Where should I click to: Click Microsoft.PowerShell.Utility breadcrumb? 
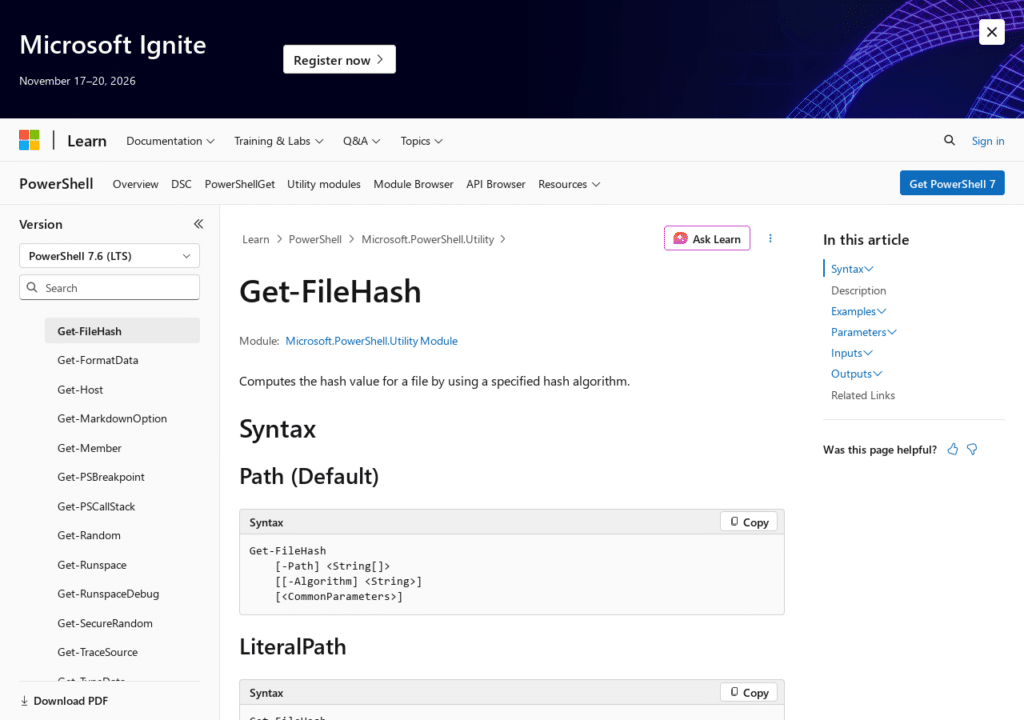428,239
